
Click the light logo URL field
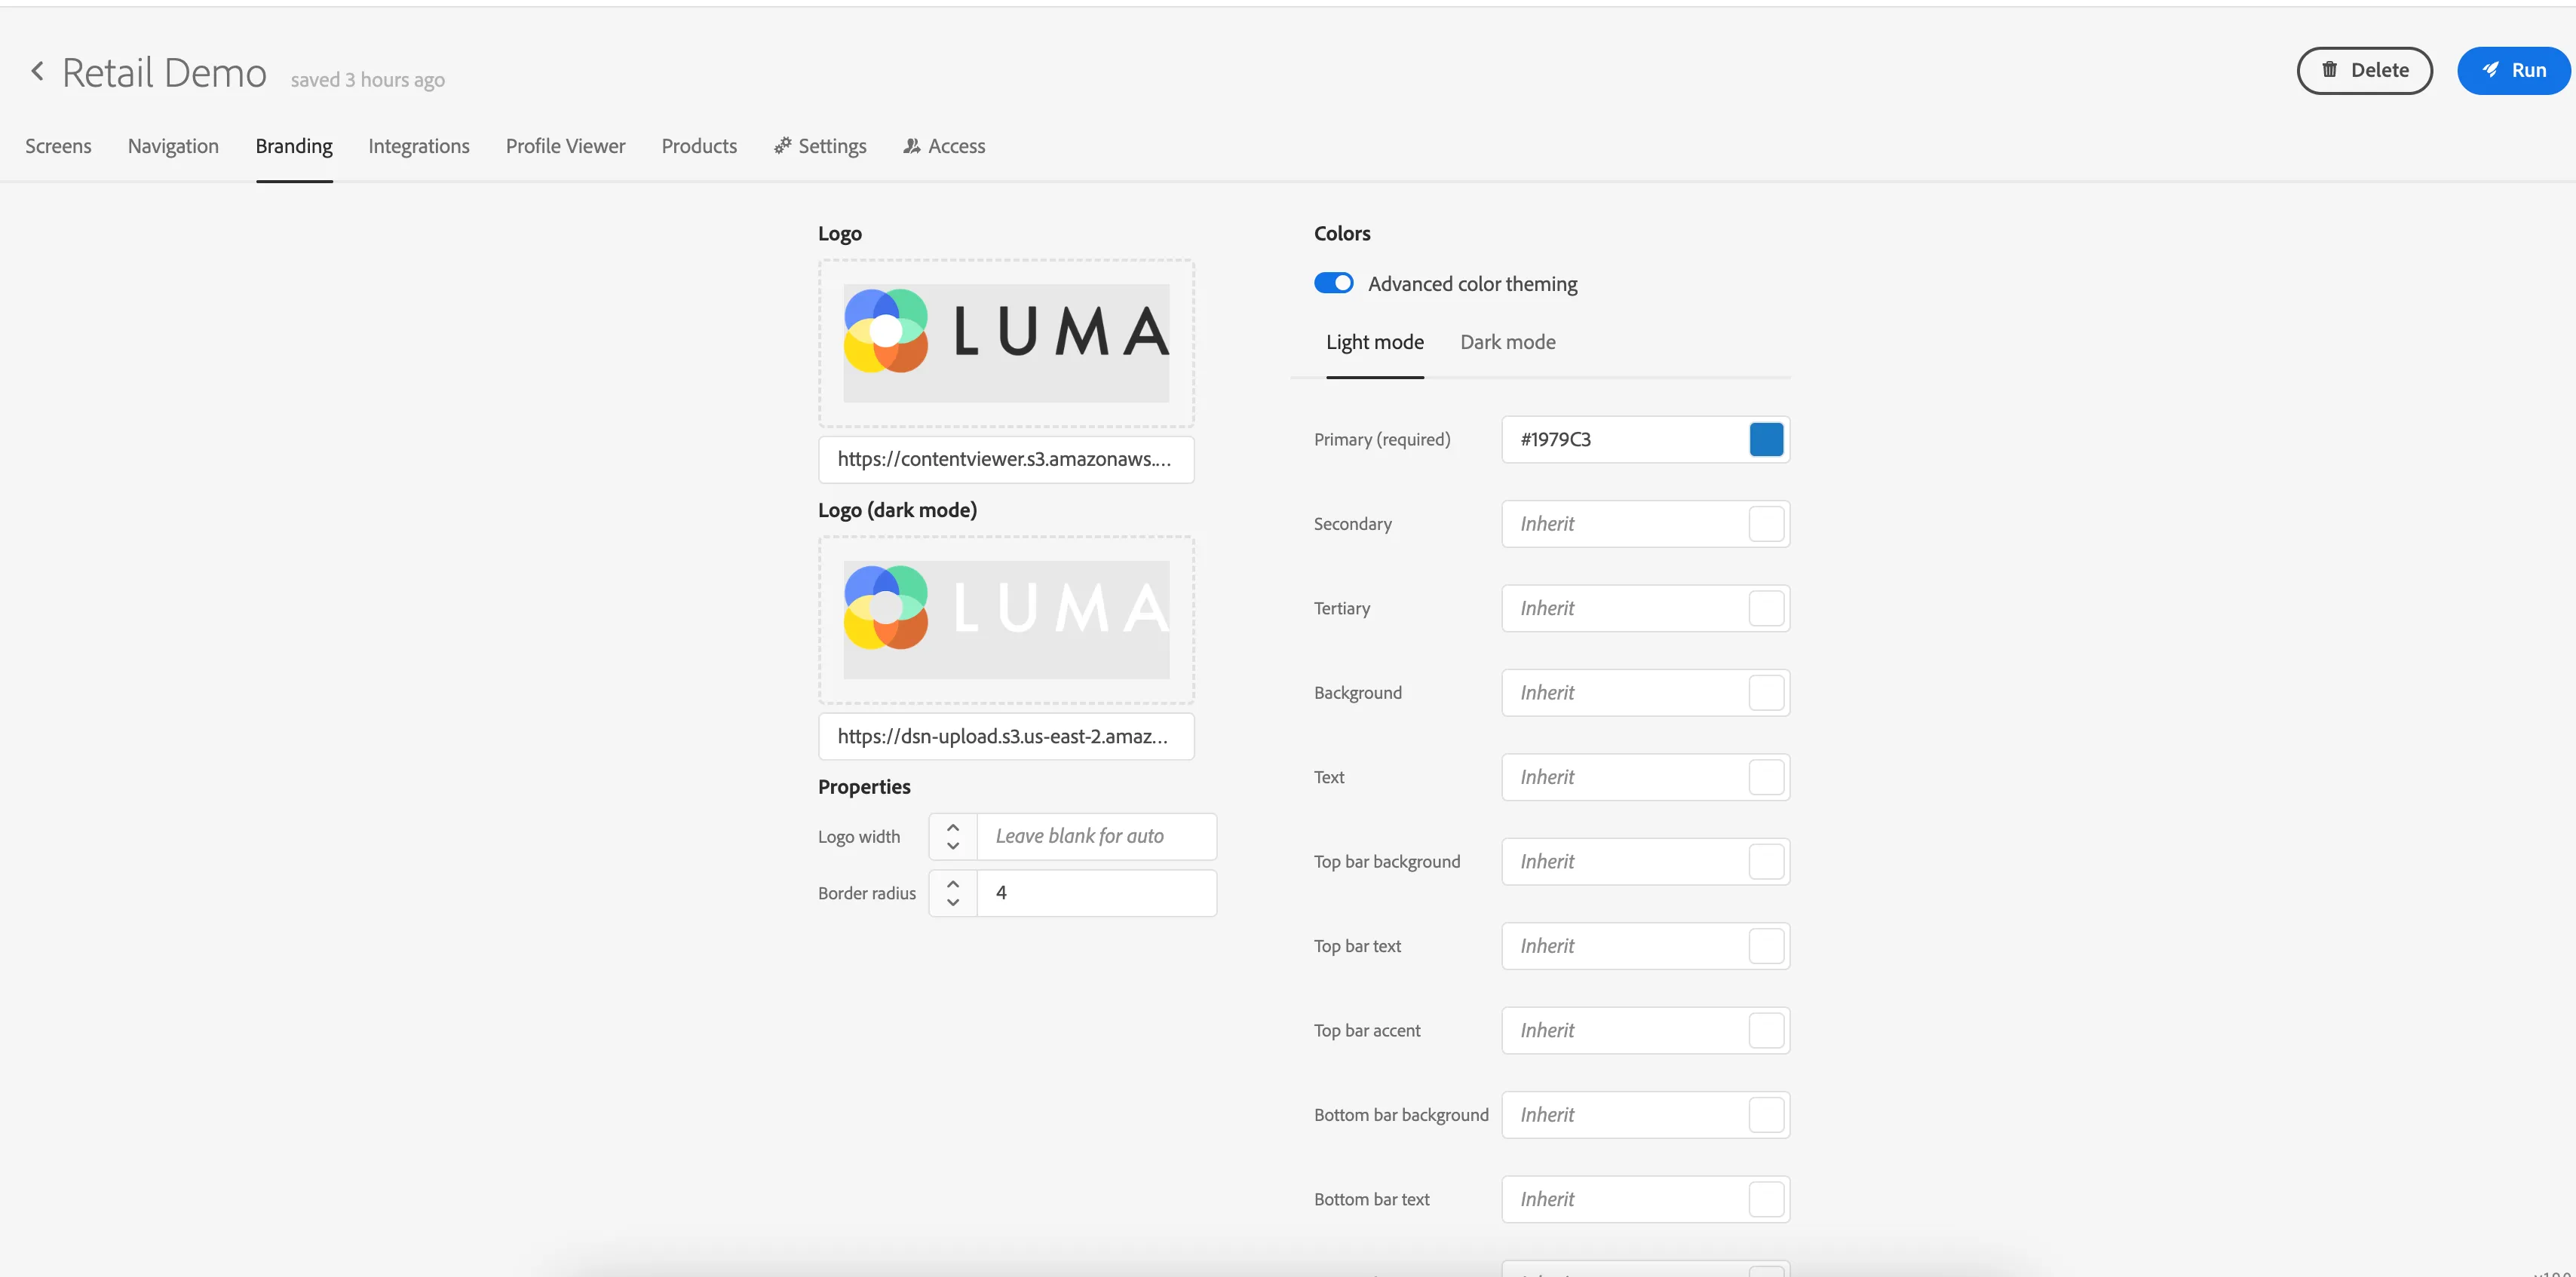tap(1006, 459)
